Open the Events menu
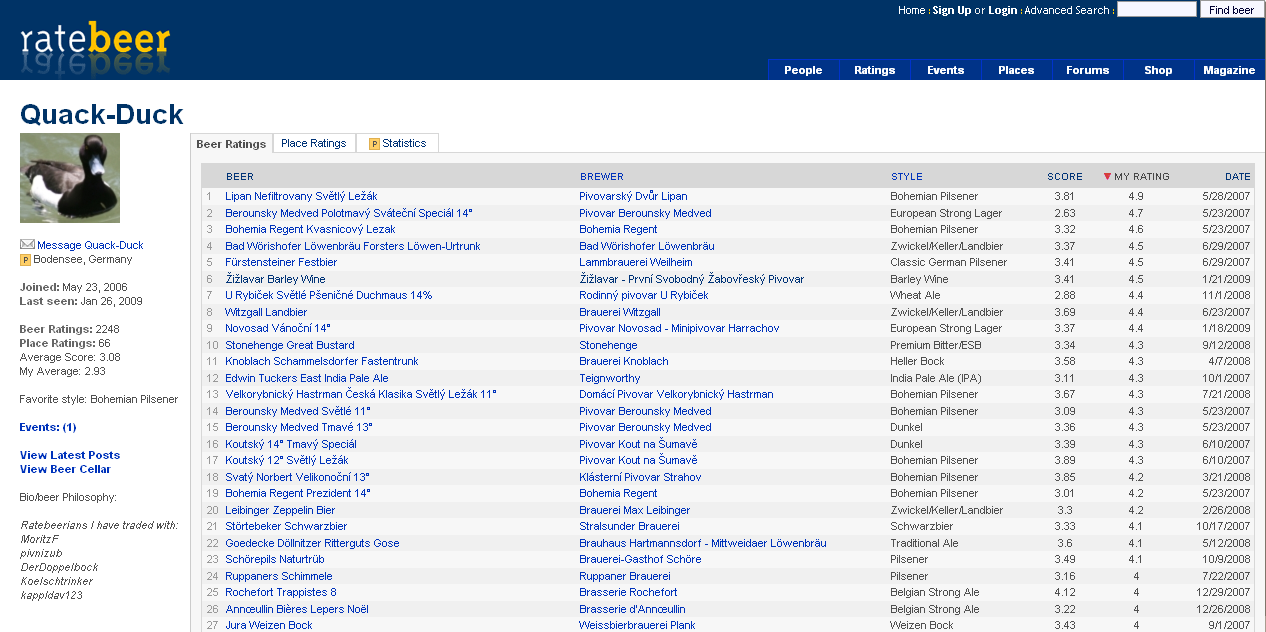Viewport: 1266px width, 632px height. 945,70
